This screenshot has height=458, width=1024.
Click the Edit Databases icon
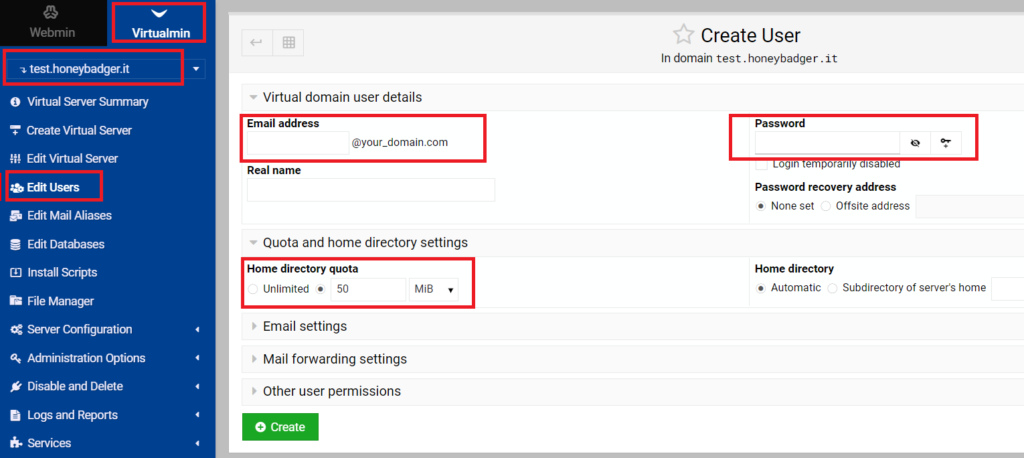[x=16, y=244]
